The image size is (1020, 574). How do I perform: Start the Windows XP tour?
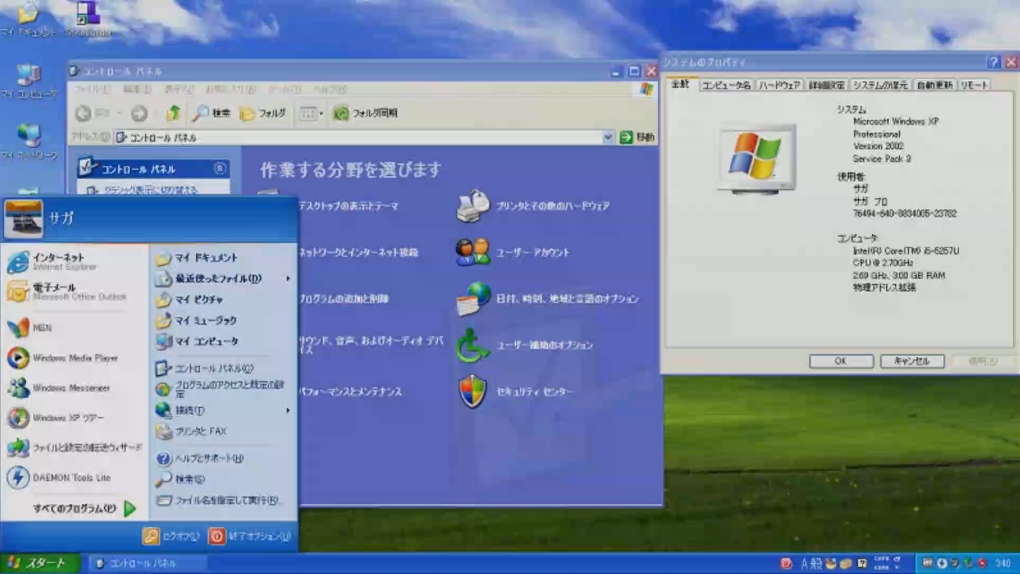pyautogui.click(x=56, y=418)
